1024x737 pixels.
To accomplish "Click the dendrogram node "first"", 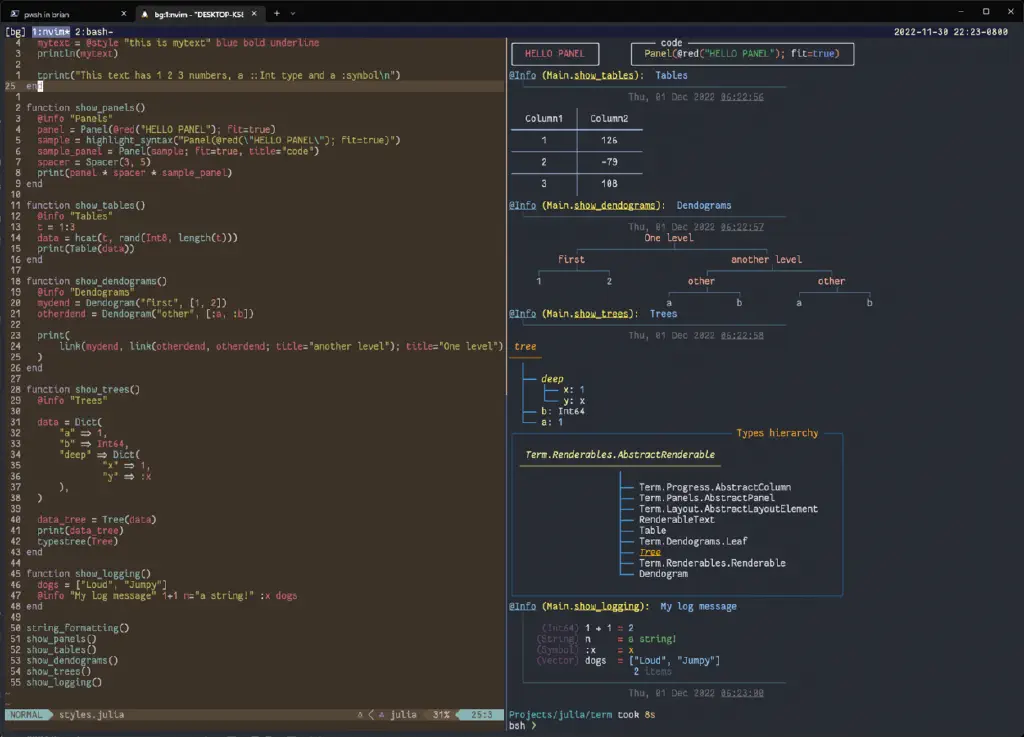I will [571, 260].
